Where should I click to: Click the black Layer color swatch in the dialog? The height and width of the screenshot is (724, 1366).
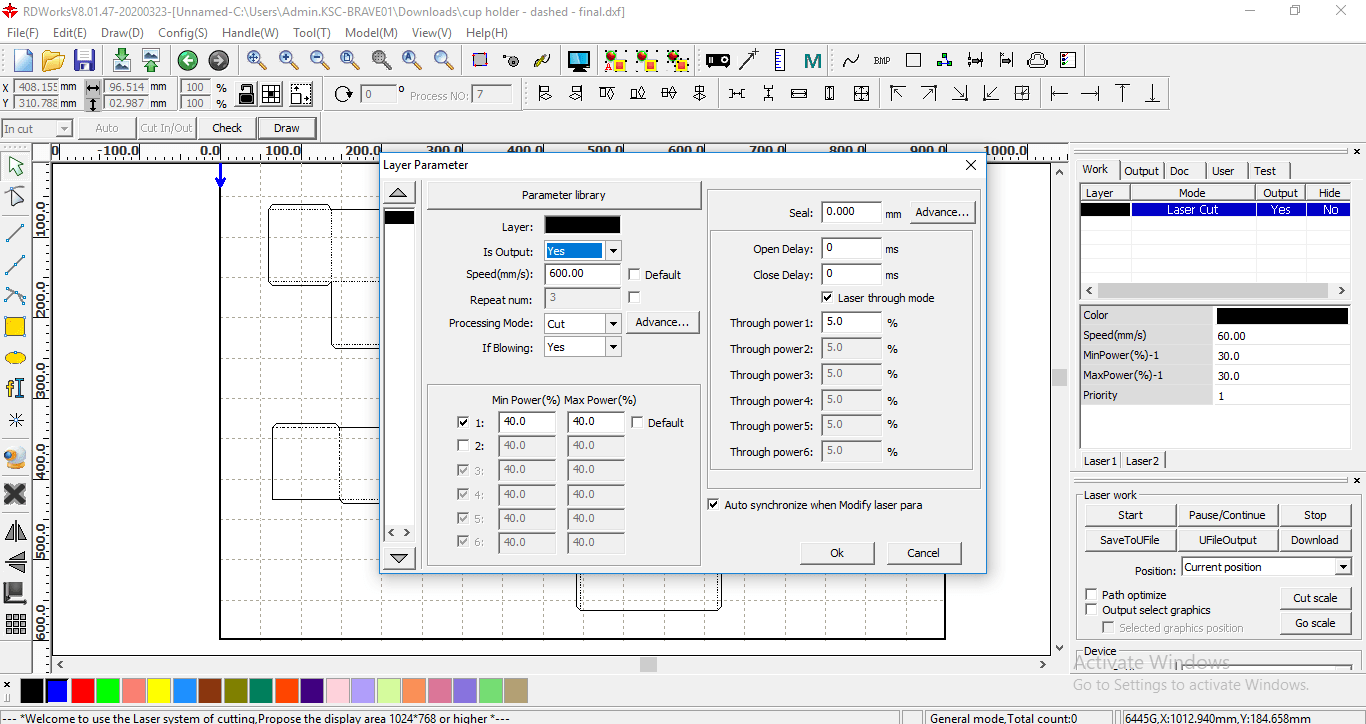point(582,226)
